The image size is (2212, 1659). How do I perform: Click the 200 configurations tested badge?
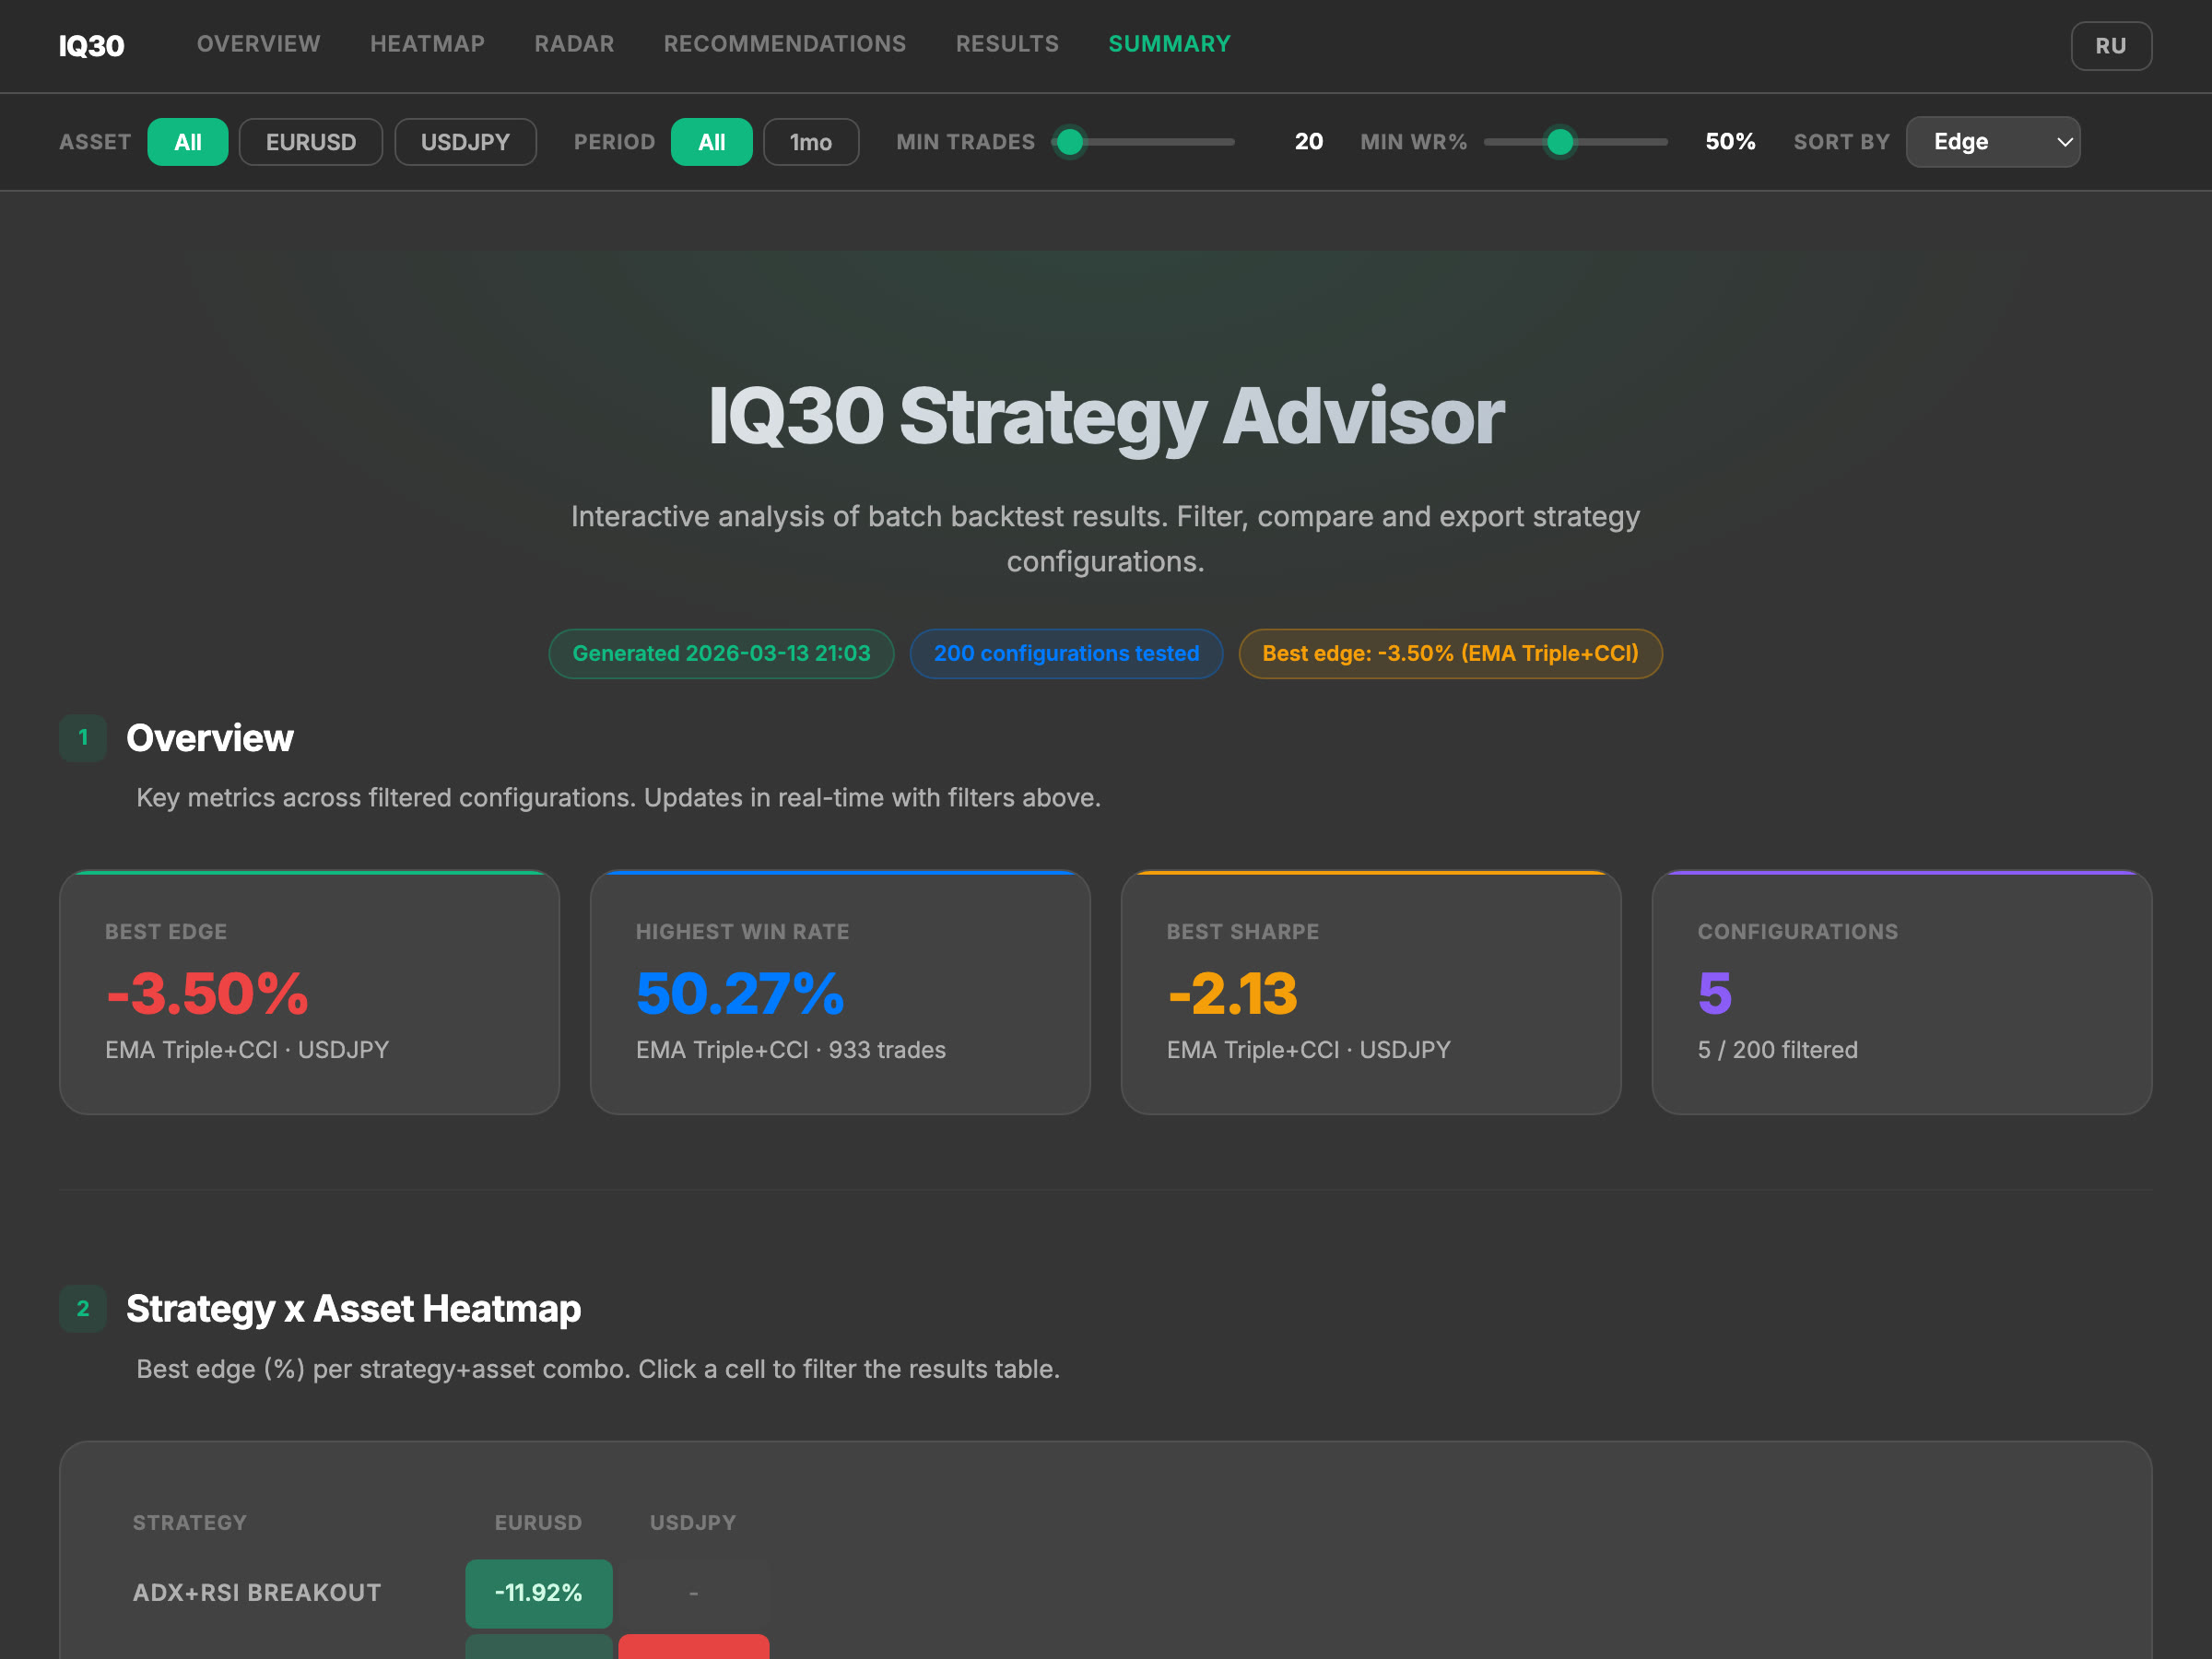(x=1066, y=654)
